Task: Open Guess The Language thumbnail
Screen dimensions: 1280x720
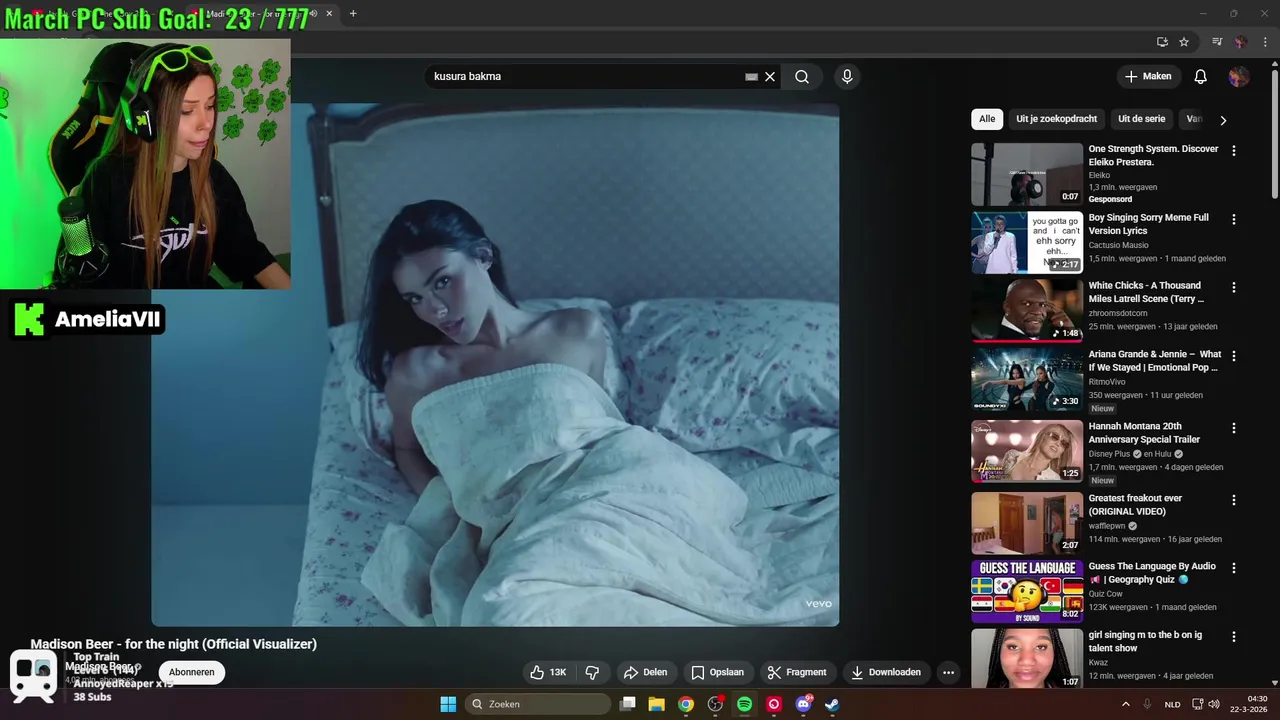Action: coord(1027,591)
